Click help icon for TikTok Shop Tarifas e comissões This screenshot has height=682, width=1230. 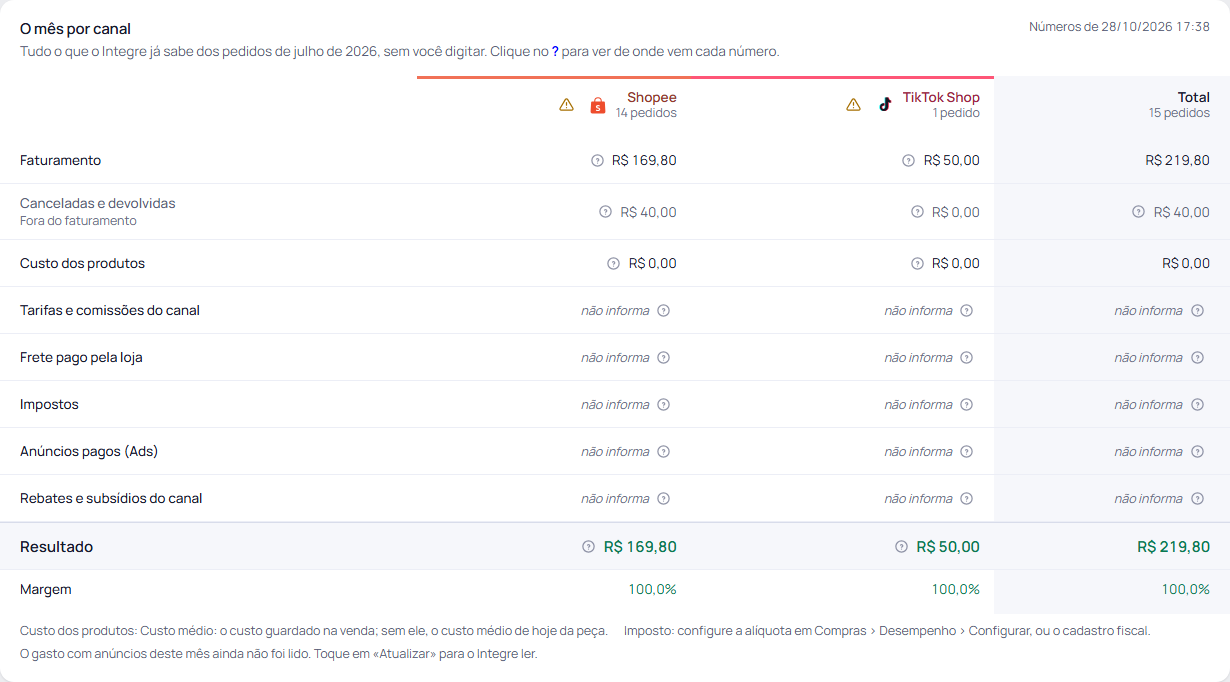tap(966, 311)
